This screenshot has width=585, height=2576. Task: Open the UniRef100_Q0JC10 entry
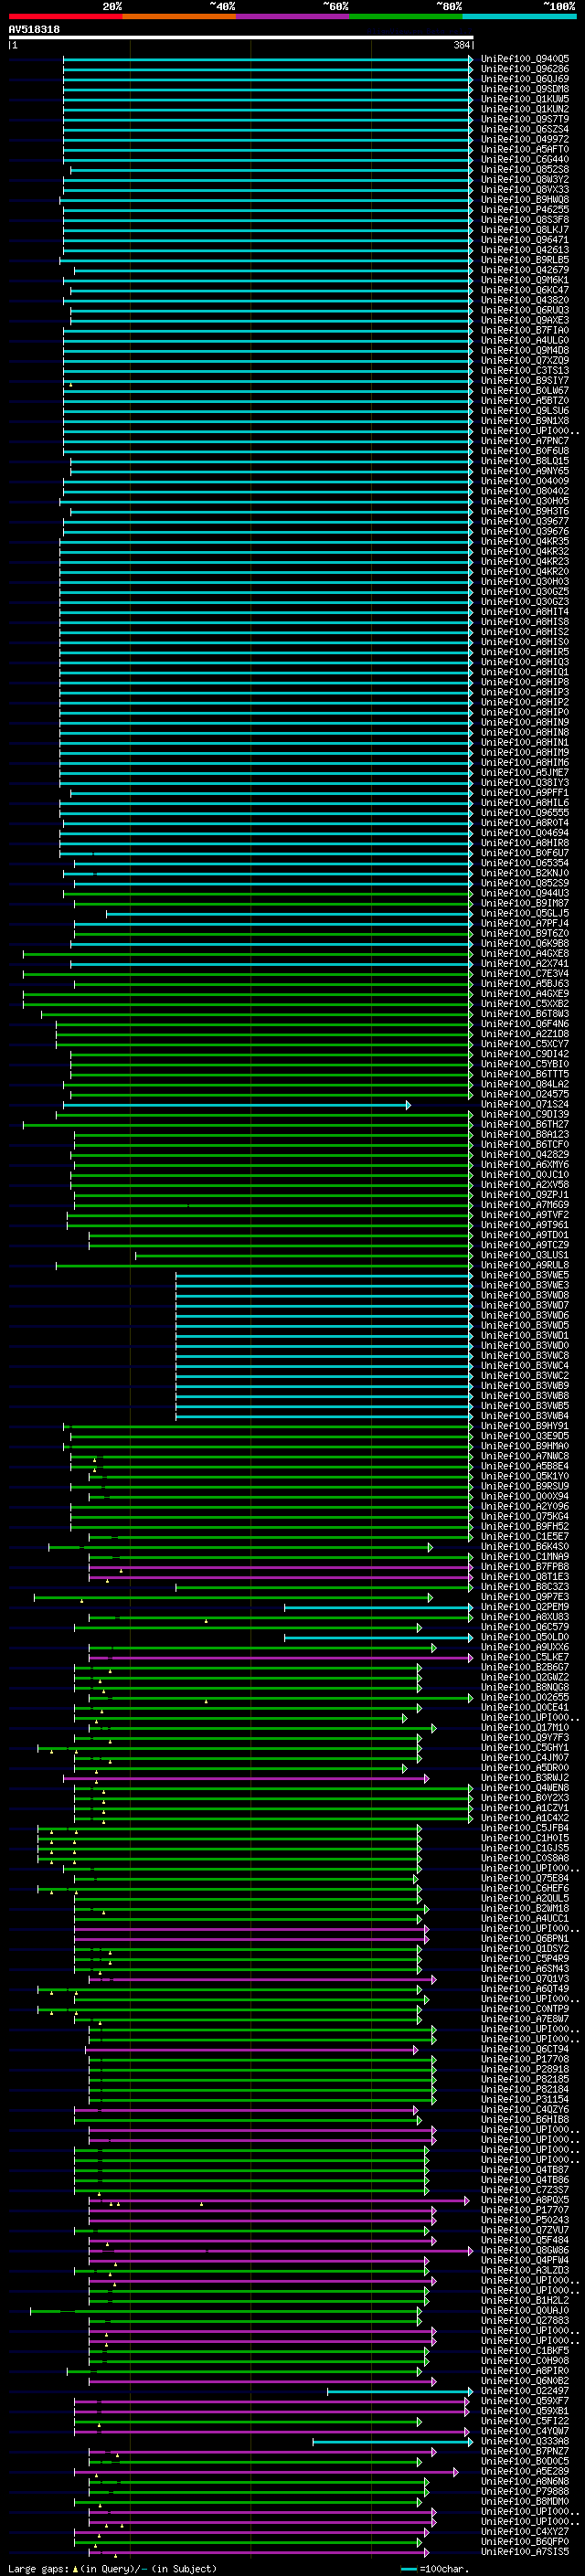click(x=525, y=1175)
